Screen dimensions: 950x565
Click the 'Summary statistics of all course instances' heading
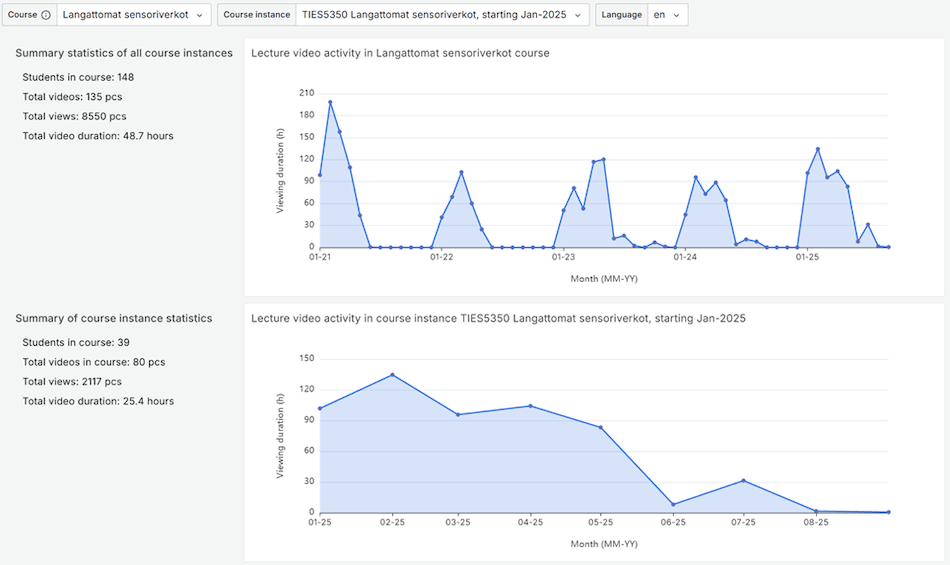click(x=124, y=53)
